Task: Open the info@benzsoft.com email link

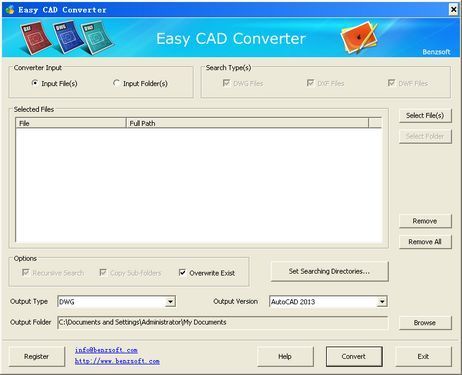Action: (106, 350)
